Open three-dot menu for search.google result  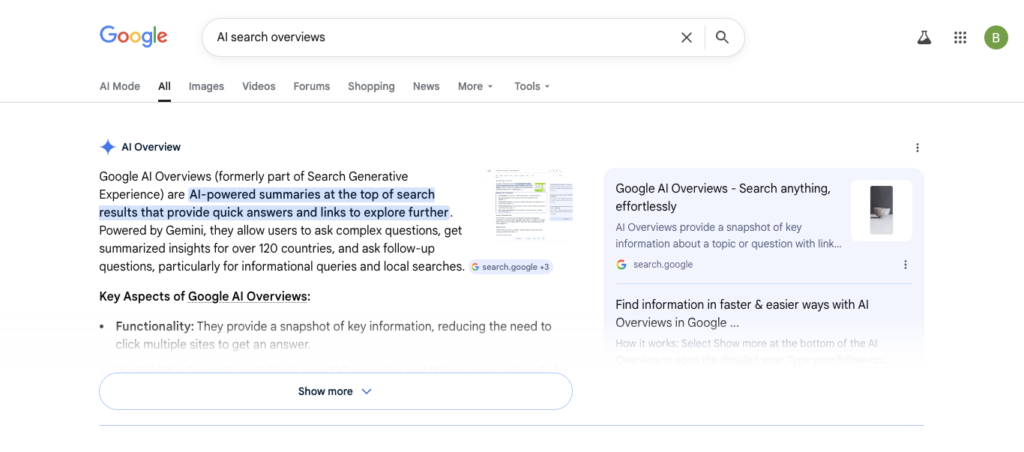pos(905,265)
